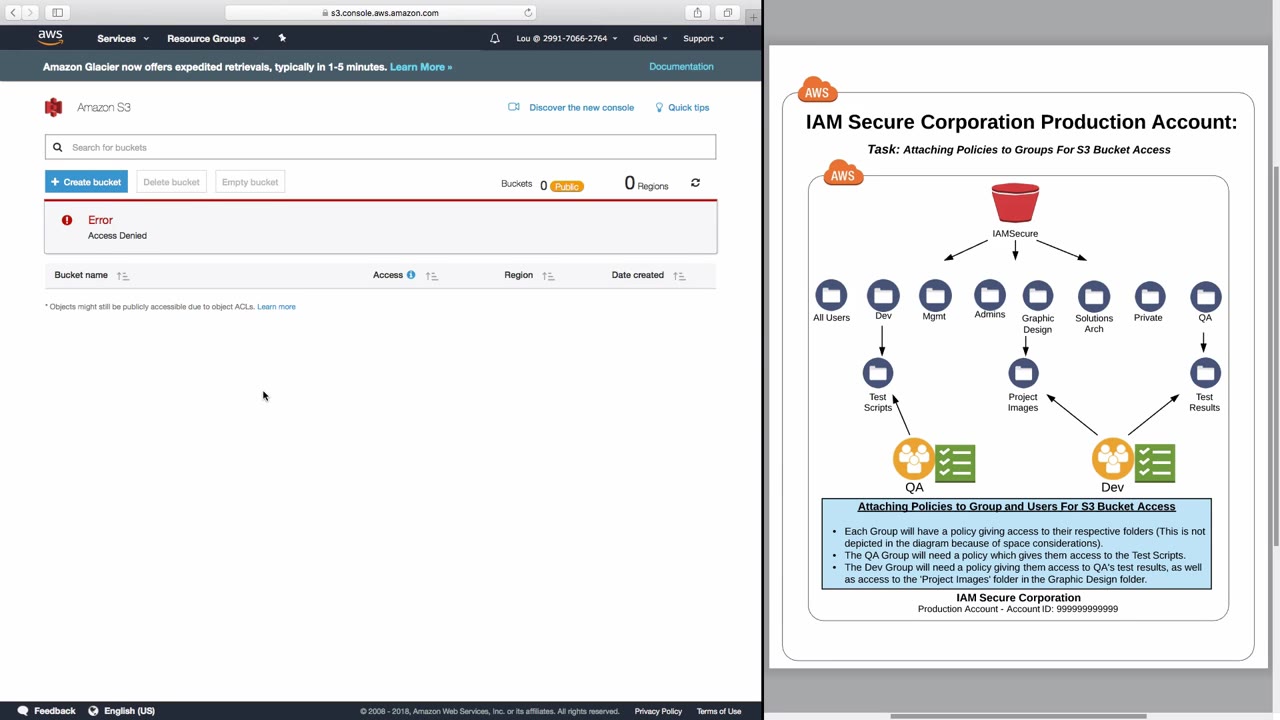1280x720 pixels.
Task: Open Discover the new console link
Action: 581,107
